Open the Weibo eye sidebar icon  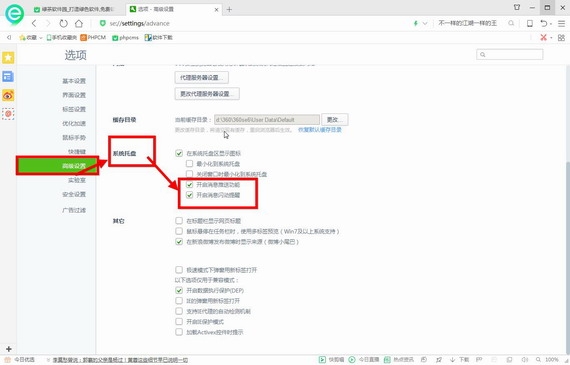8,95
